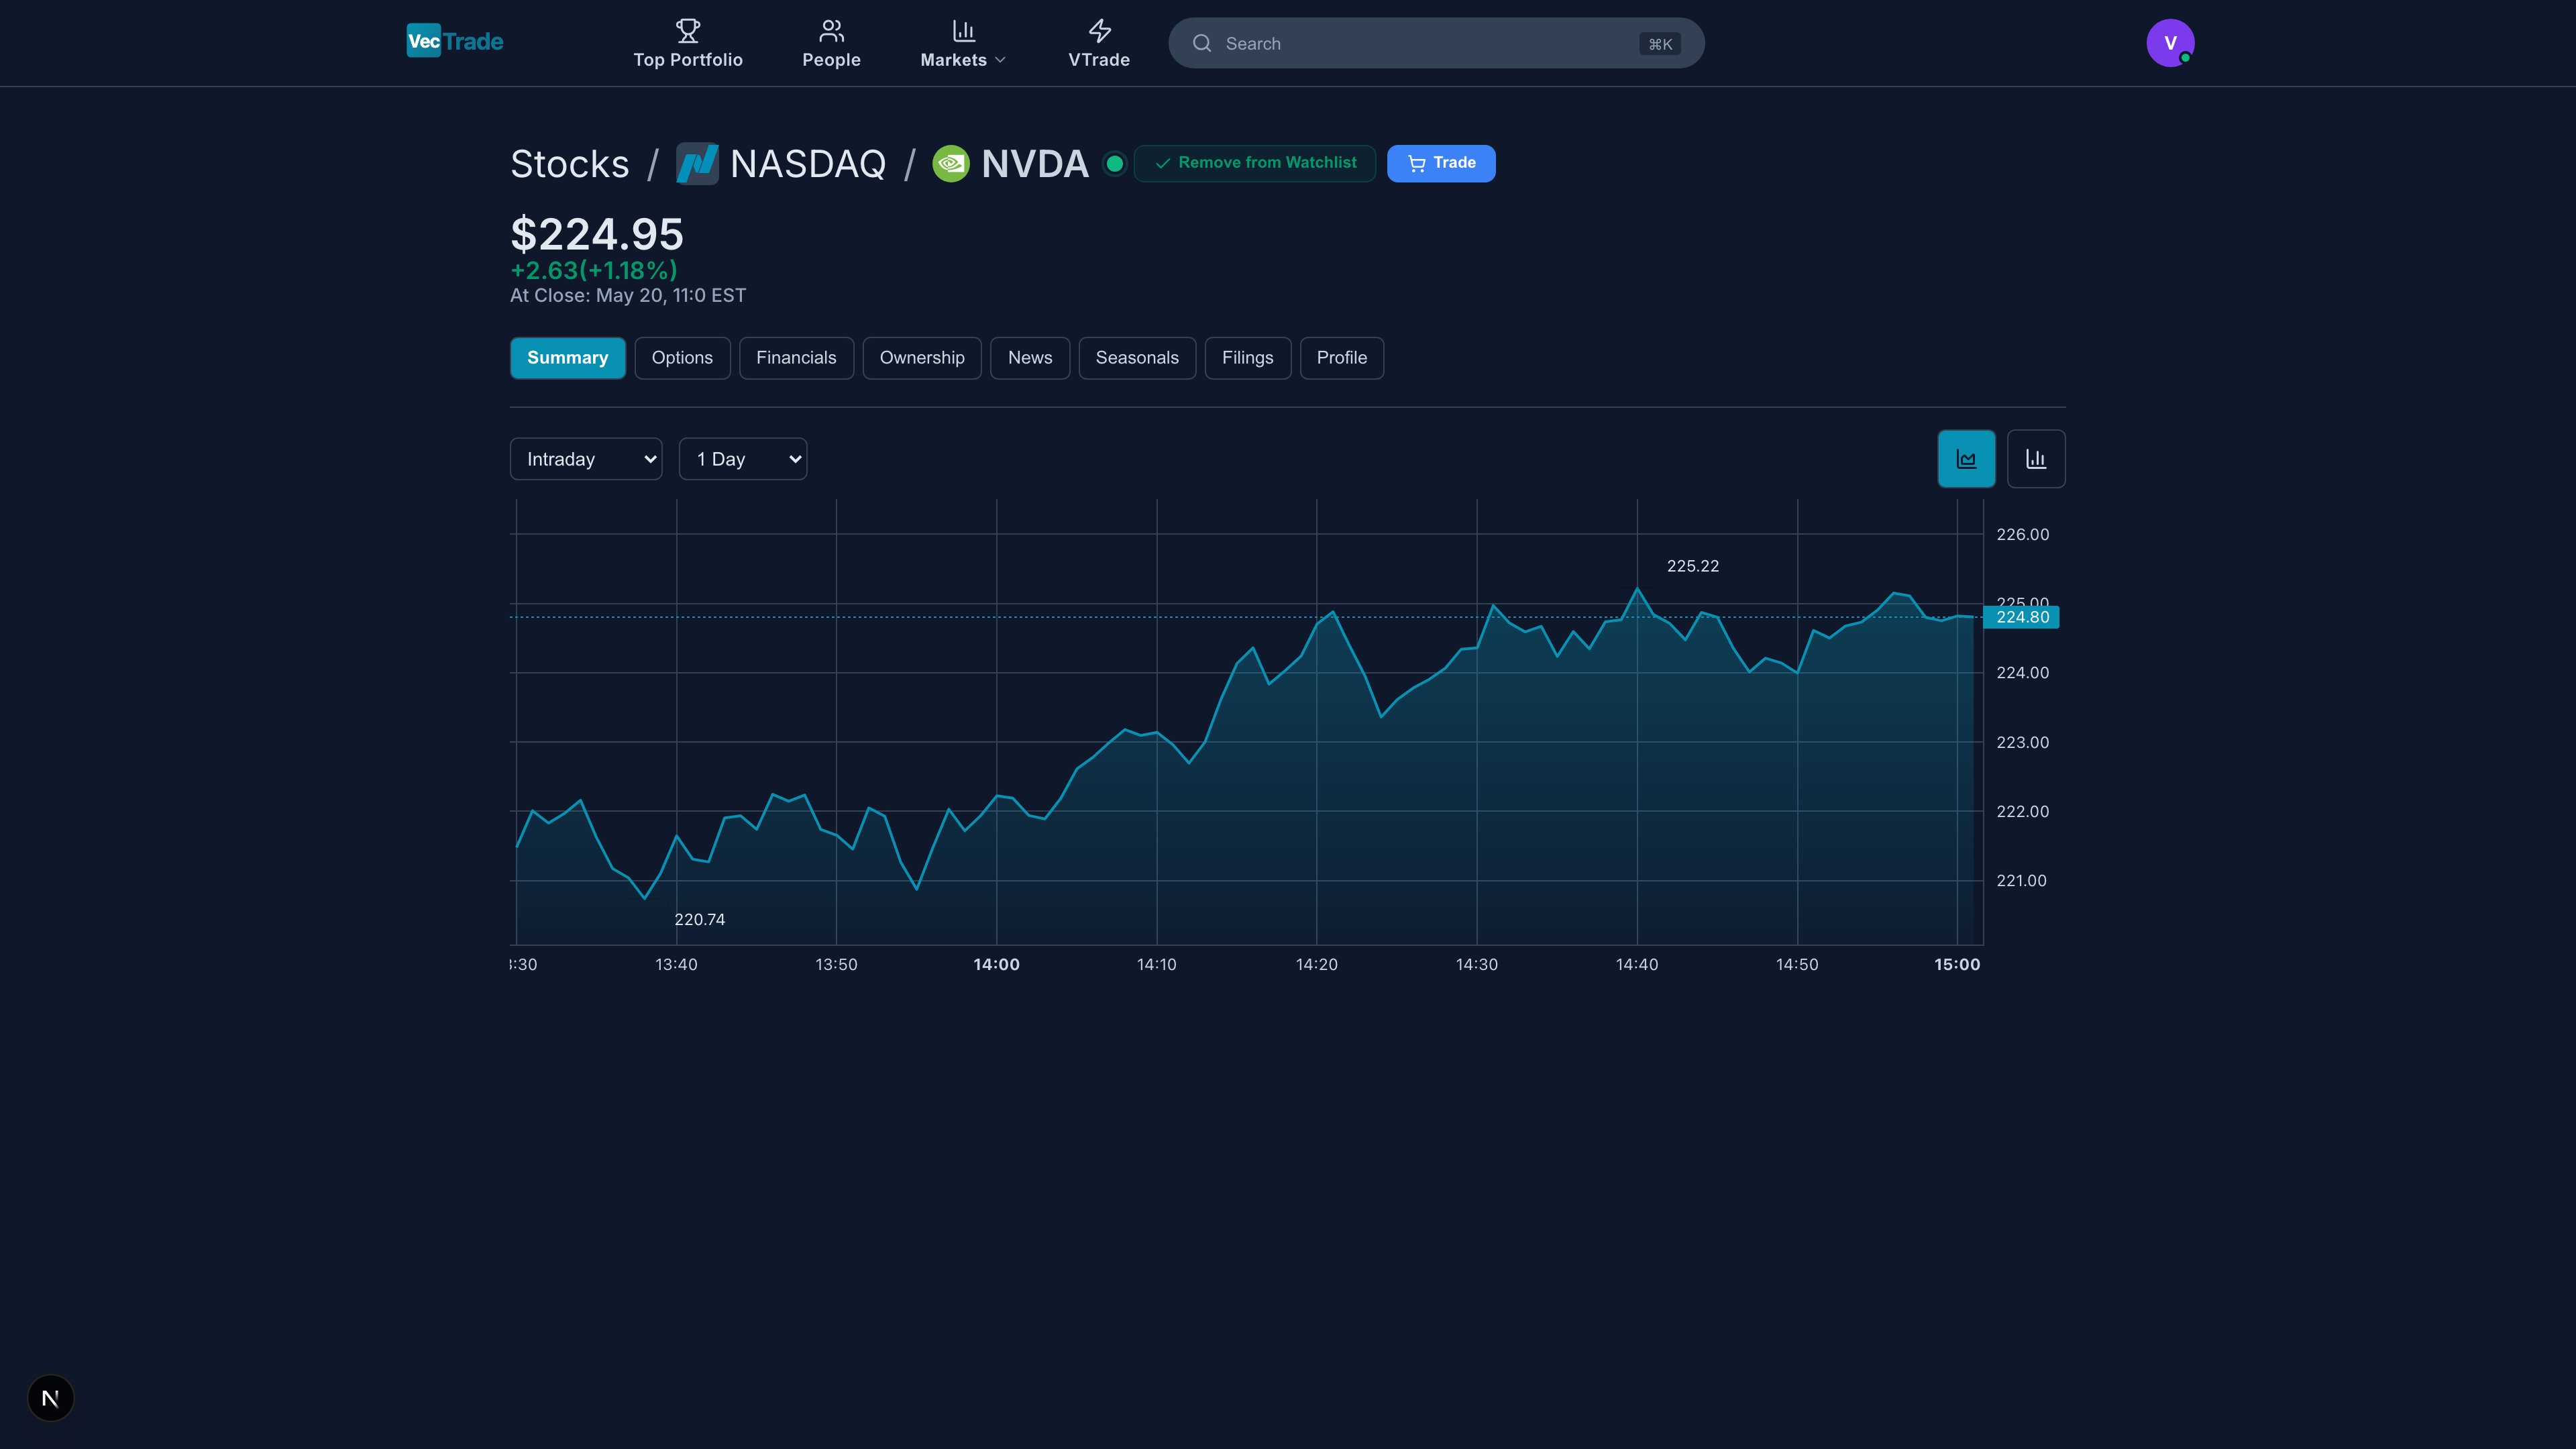
Task: Open the Next.js dev tools badge
Action: [x=50, y=1398]
